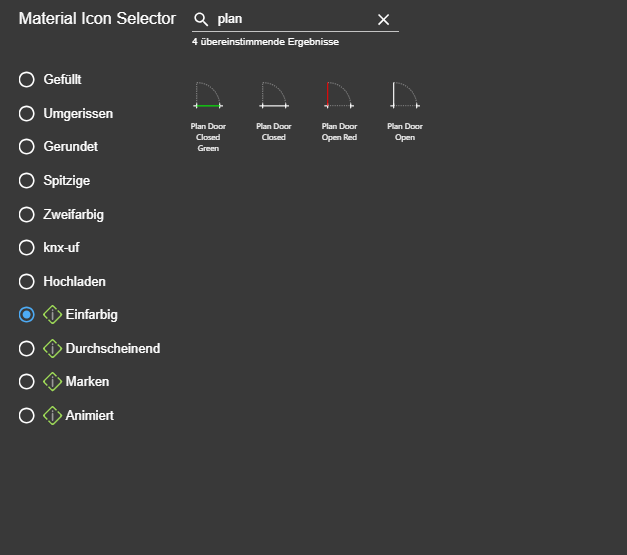Click the info icon beside Marken
The height and width of the screenshot is (555, 627).
coord(53,381)
